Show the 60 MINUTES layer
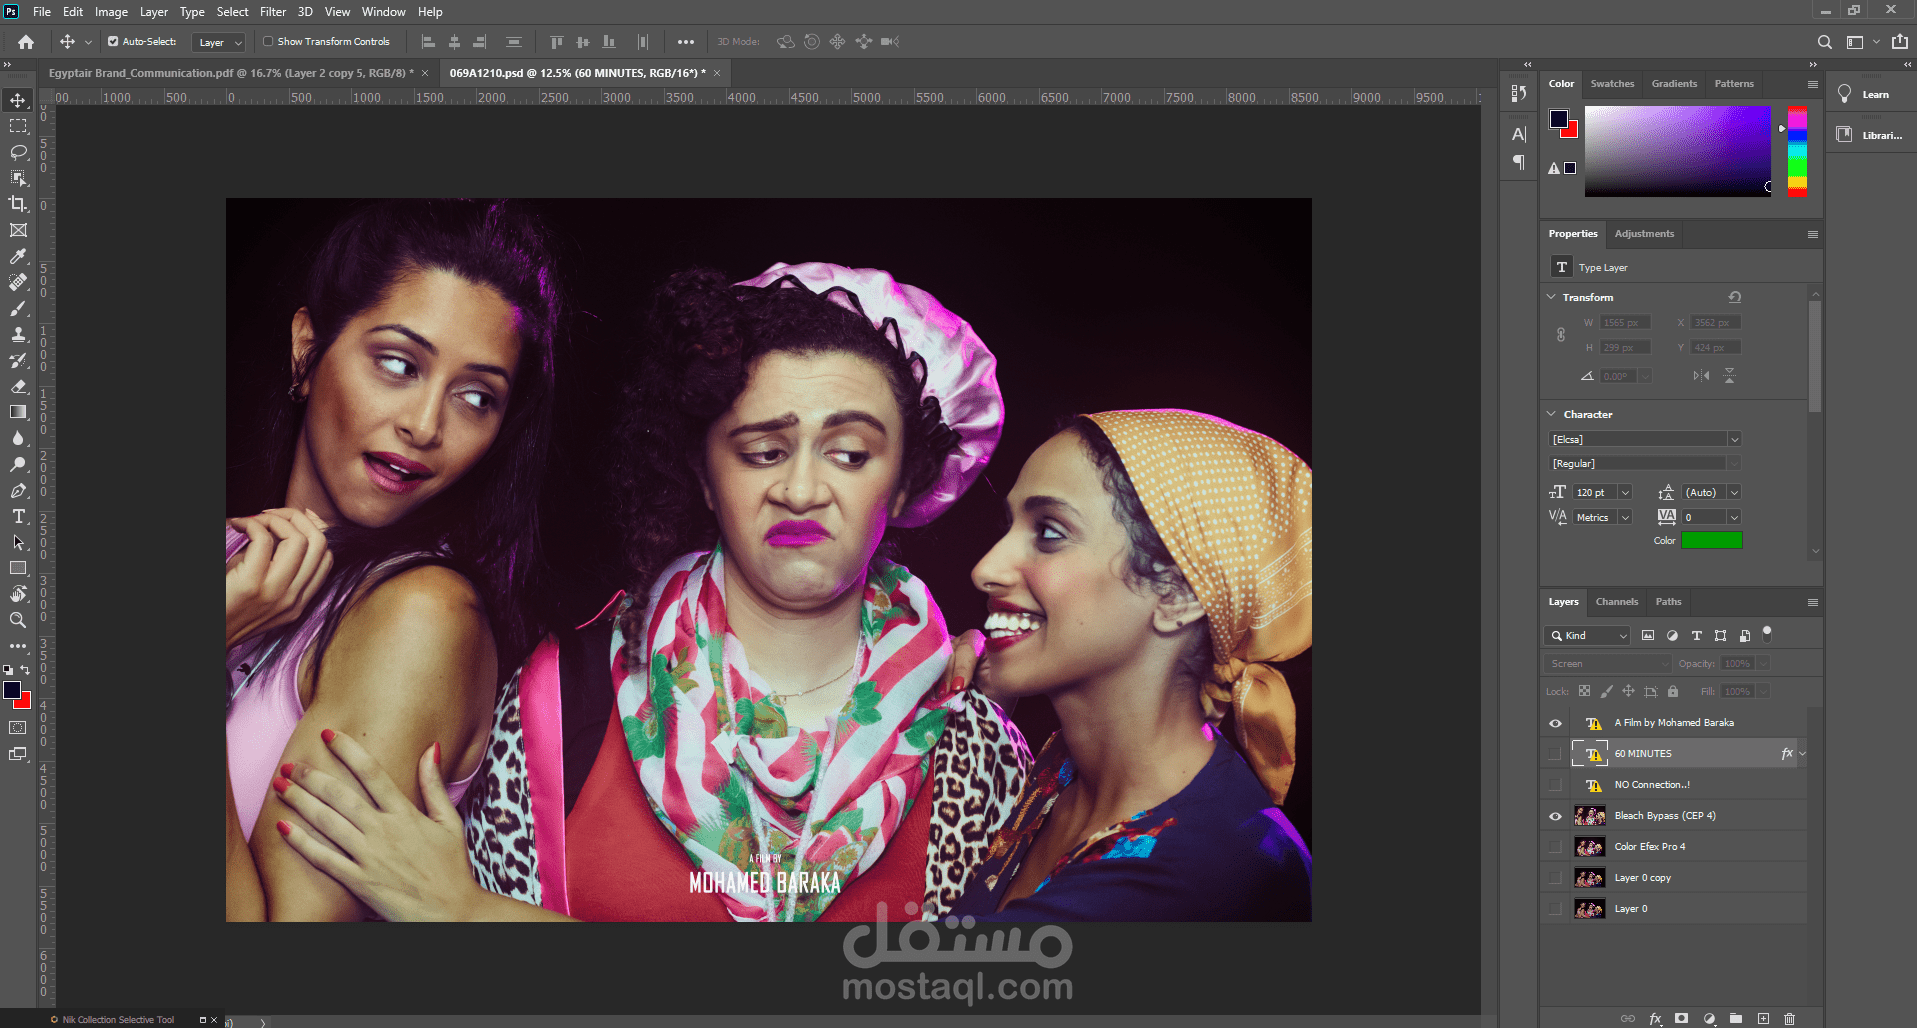Screen dimensions: 1917x1028 (1555, 754)
